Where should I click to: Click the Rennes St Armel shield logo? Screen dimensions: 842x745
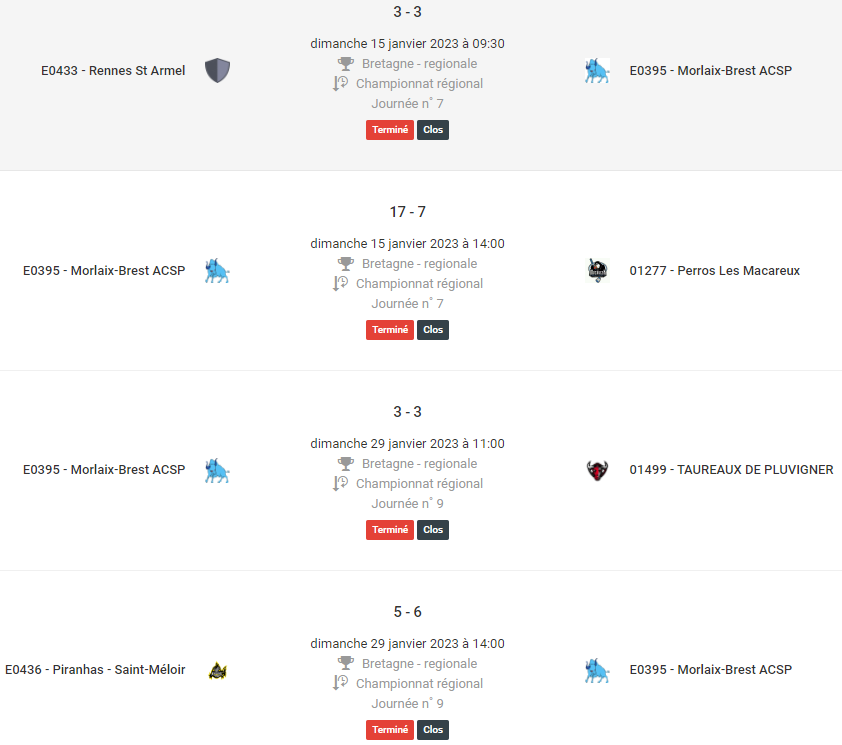(217, 70)
